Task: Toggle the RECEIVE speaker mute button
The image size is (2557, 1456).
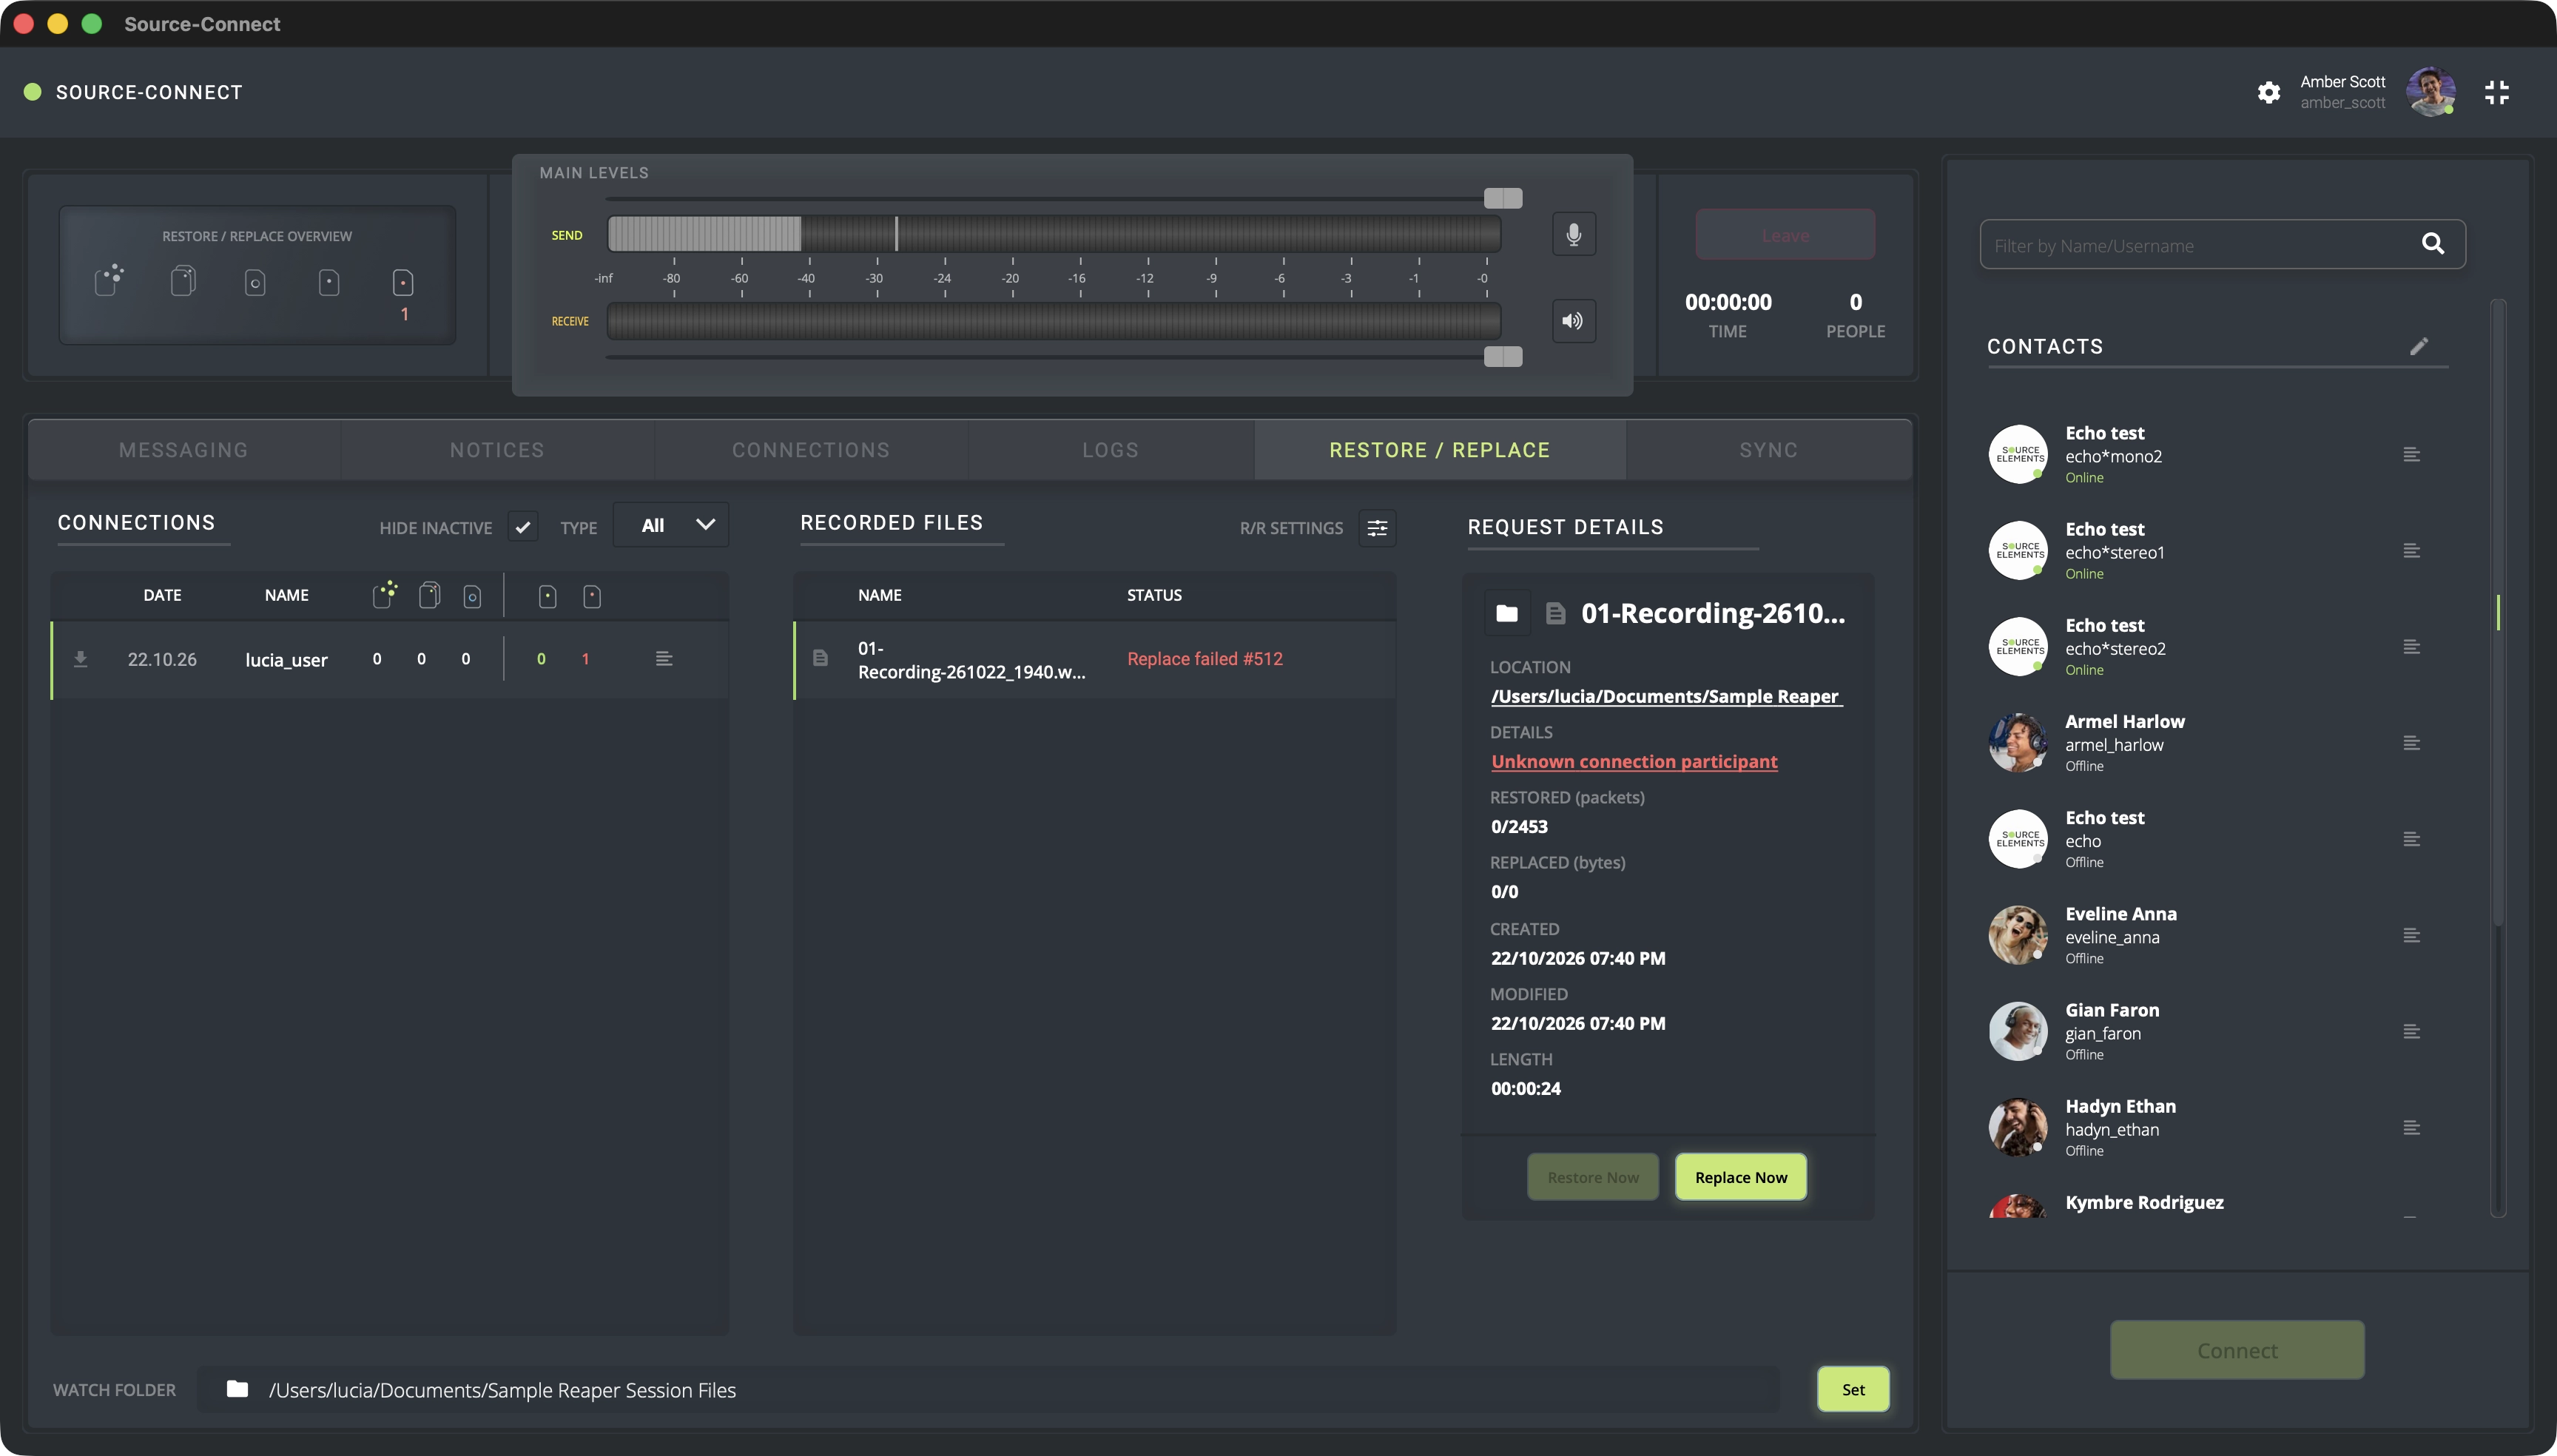Action: click(x=1573, y=321)
